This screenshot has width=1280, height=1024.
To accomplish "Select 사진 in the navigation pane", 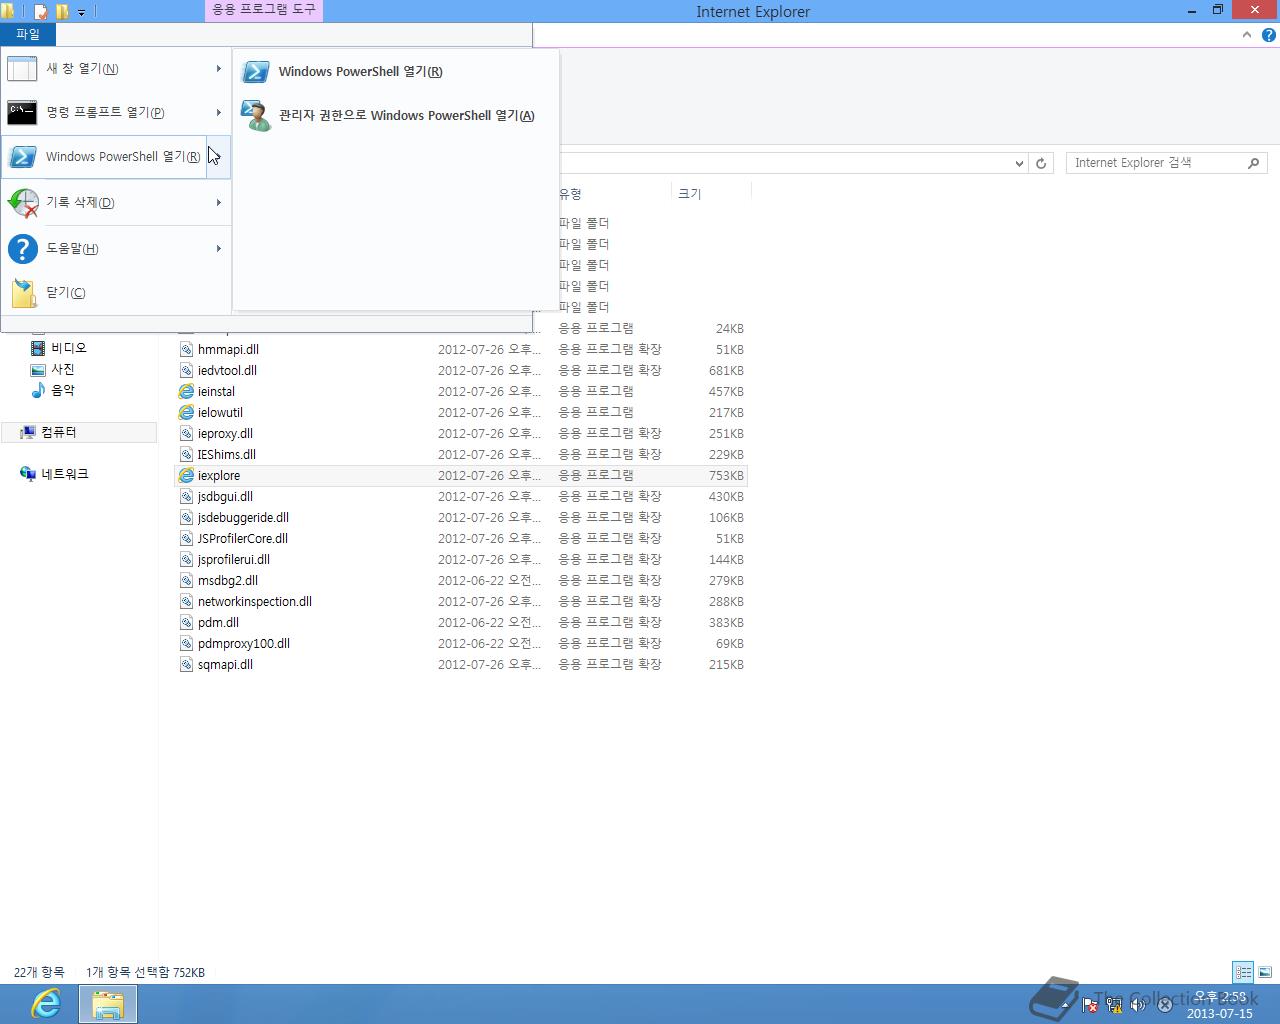I will 63,369.
